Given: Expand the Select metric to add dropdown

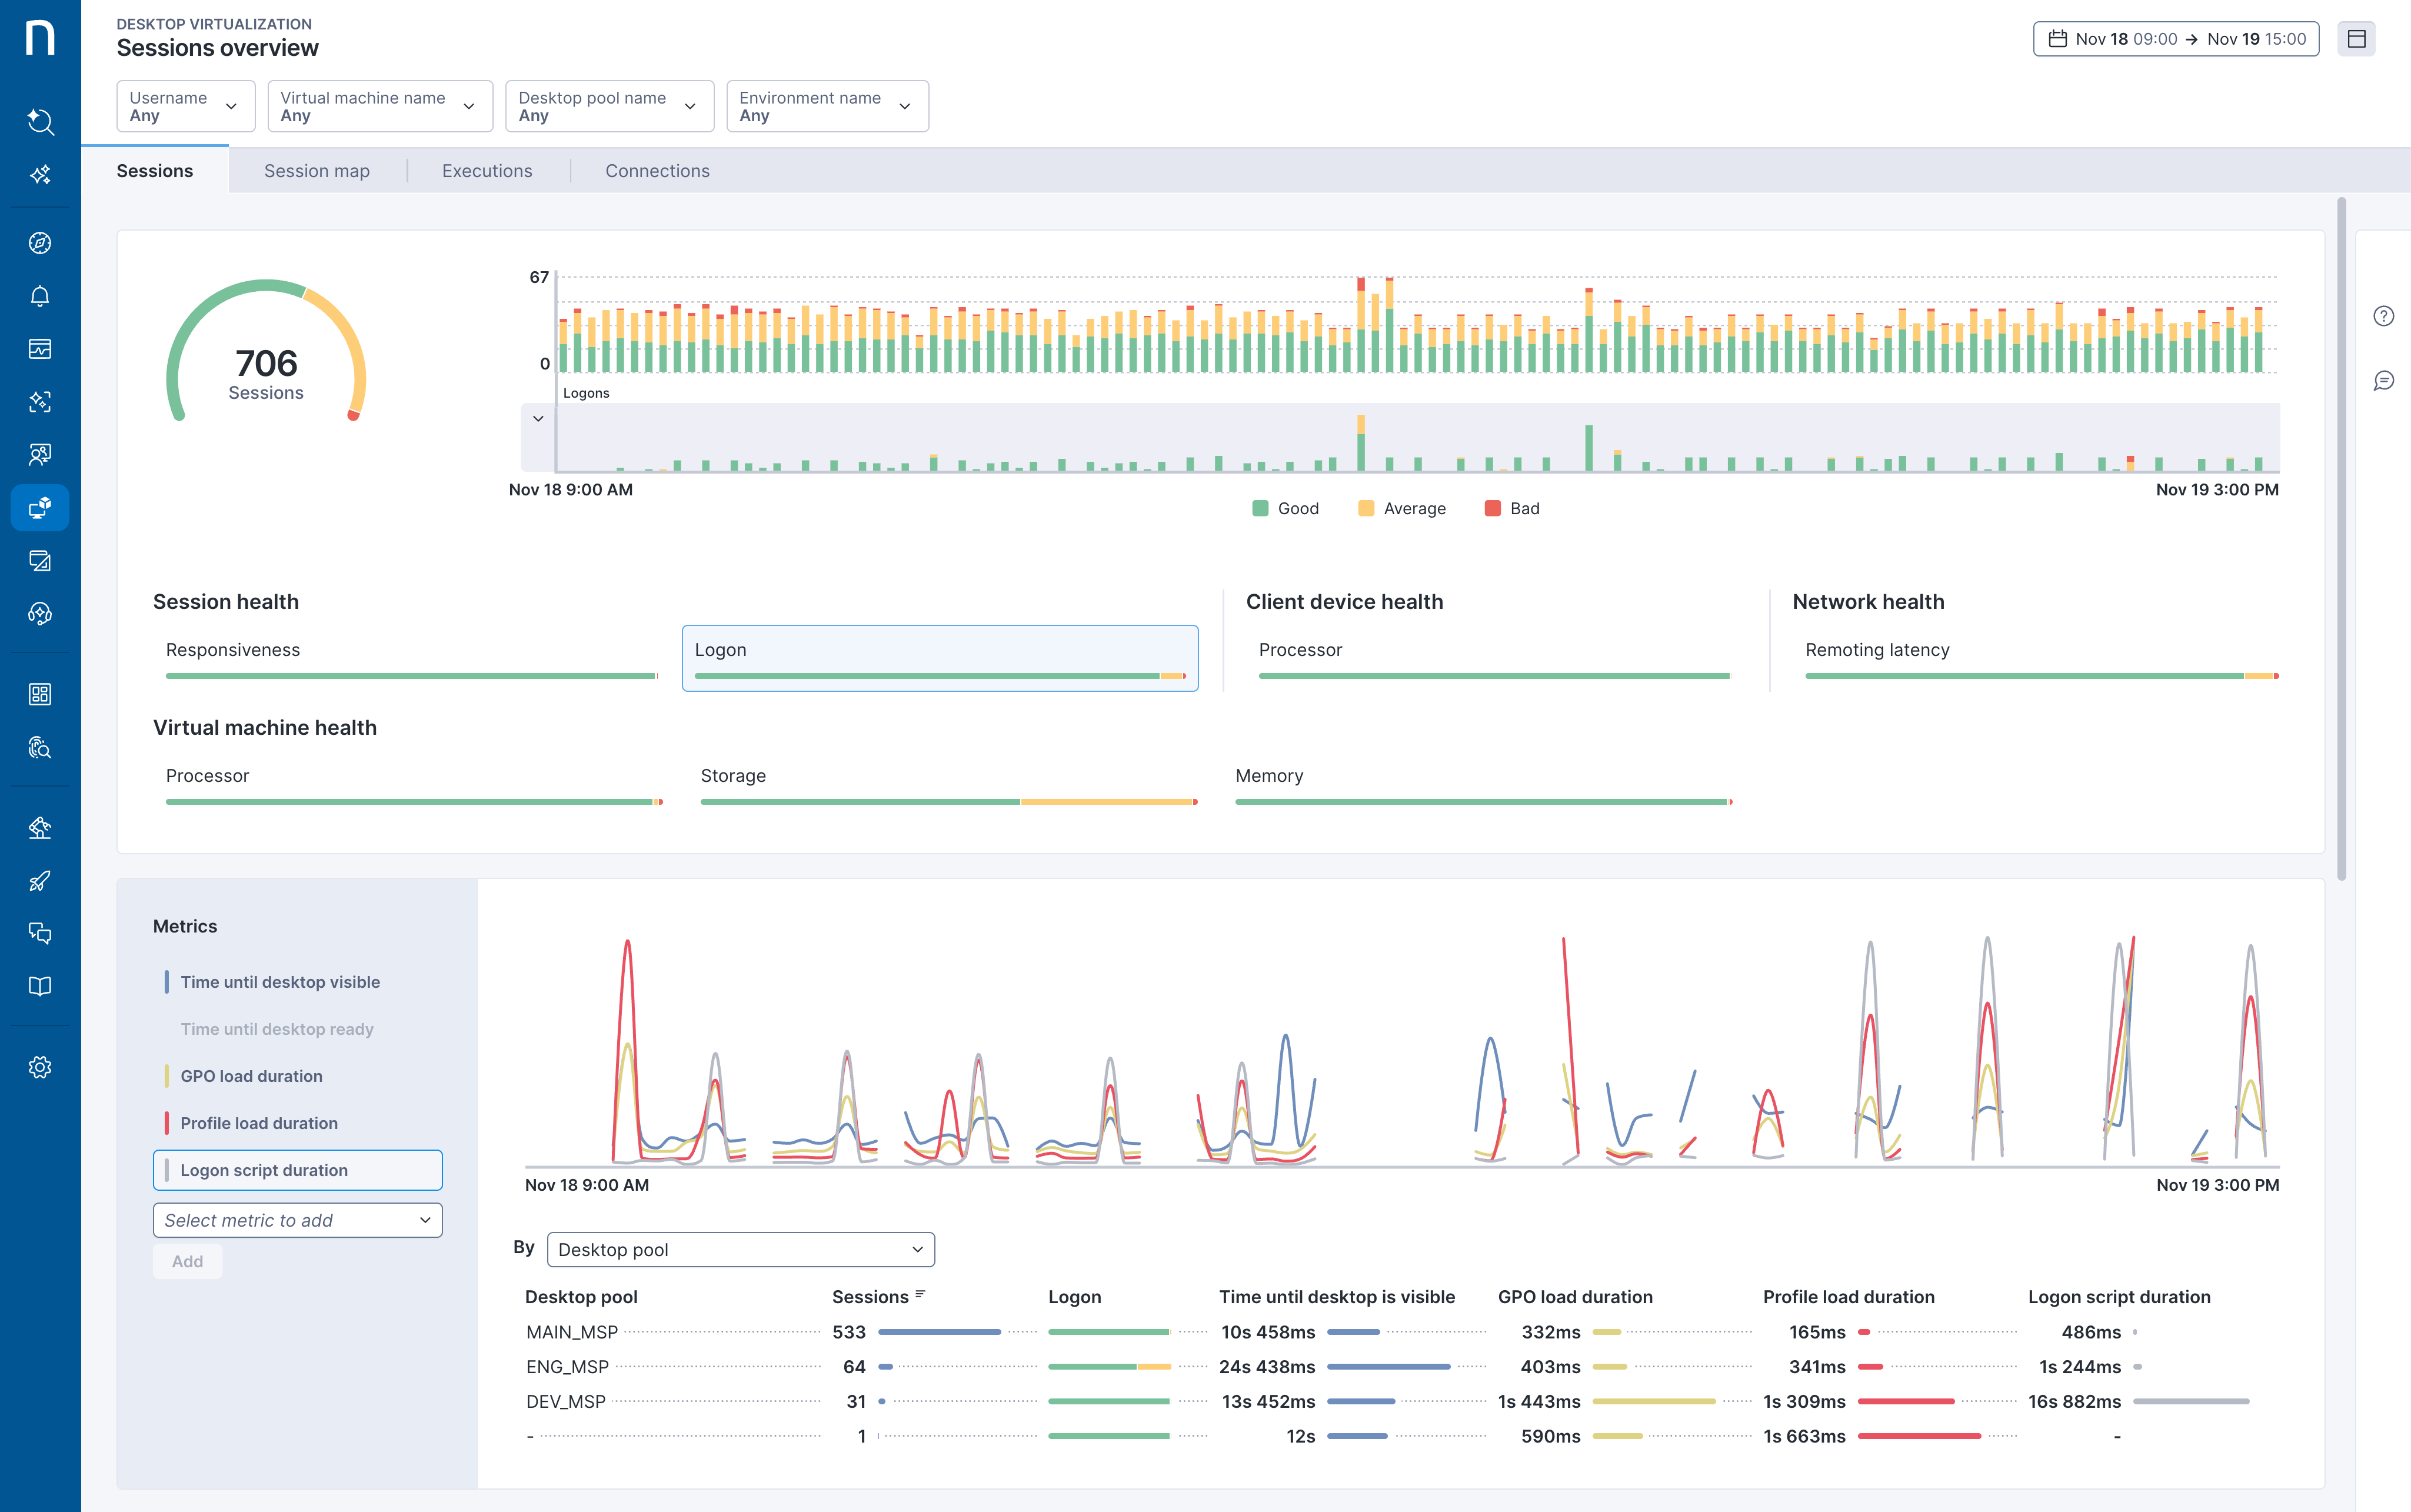Looking at the screenshot, I should pos(297,1220).
